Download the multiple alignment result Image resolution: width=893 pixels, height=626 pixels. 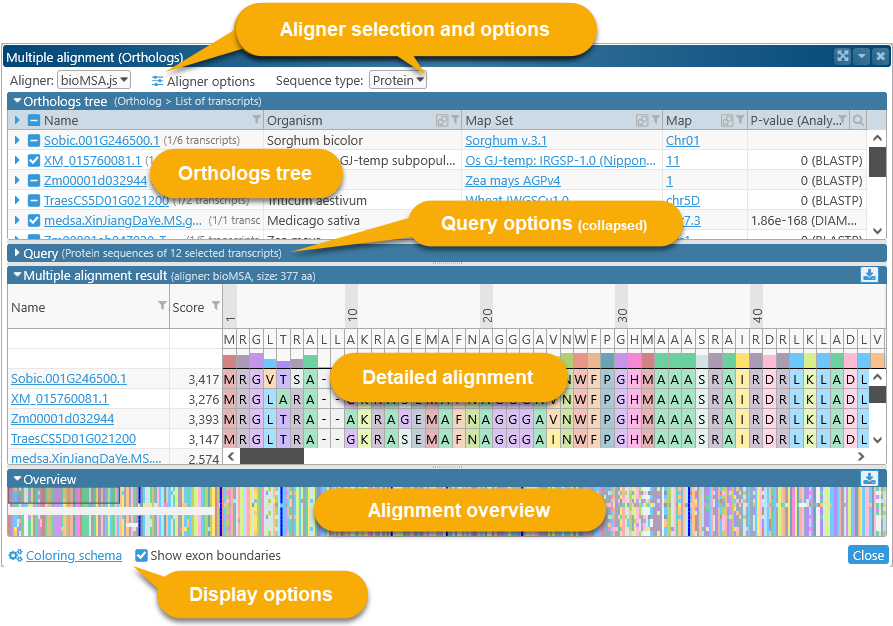[869, 275]
